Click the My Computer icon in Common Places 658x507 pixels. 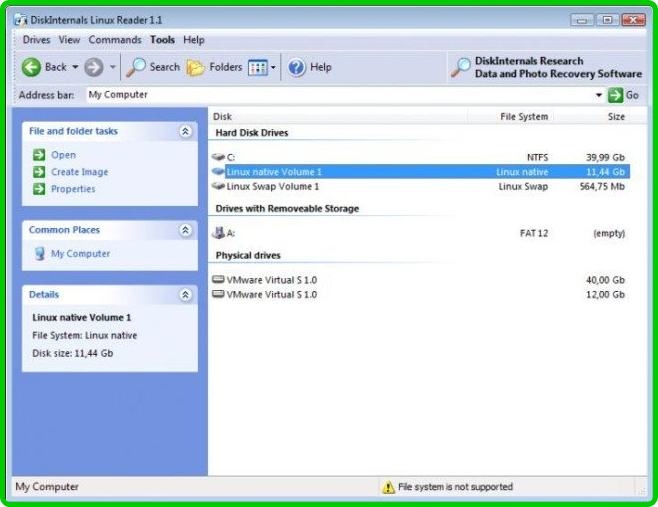coord(40,254)
